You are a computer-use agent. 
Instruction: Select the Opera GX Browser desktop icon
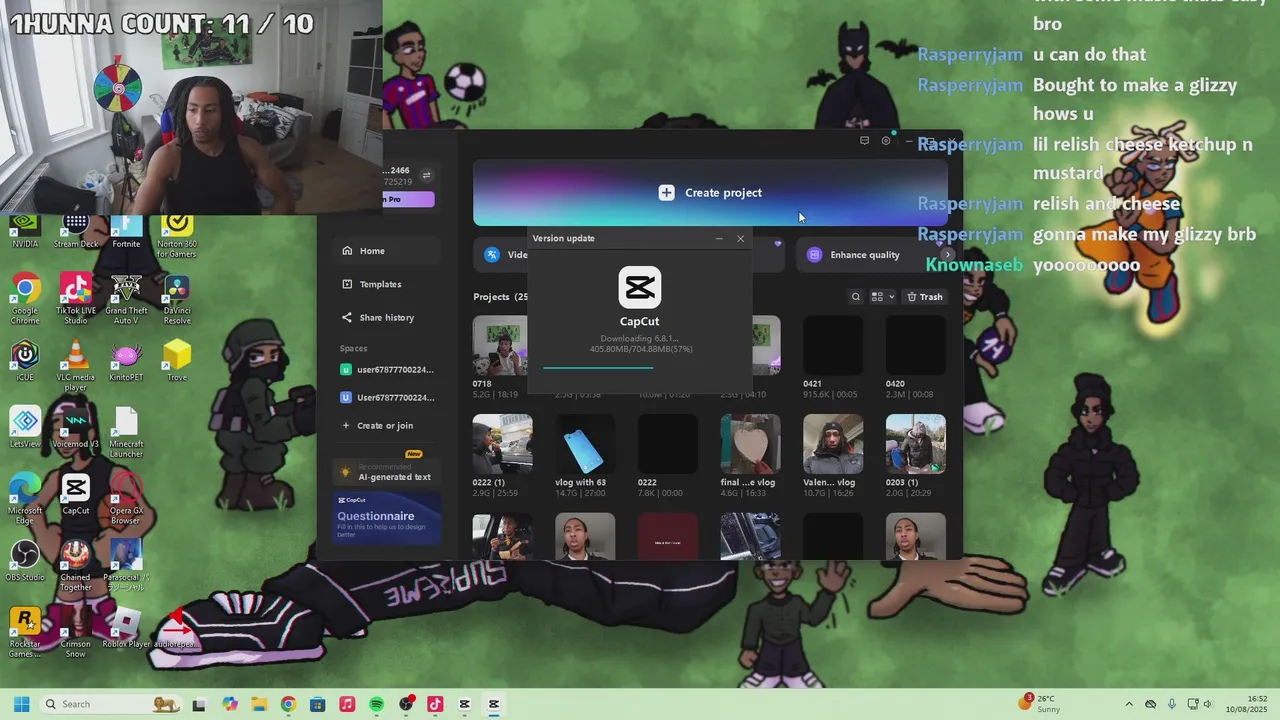tap(126, 499)
